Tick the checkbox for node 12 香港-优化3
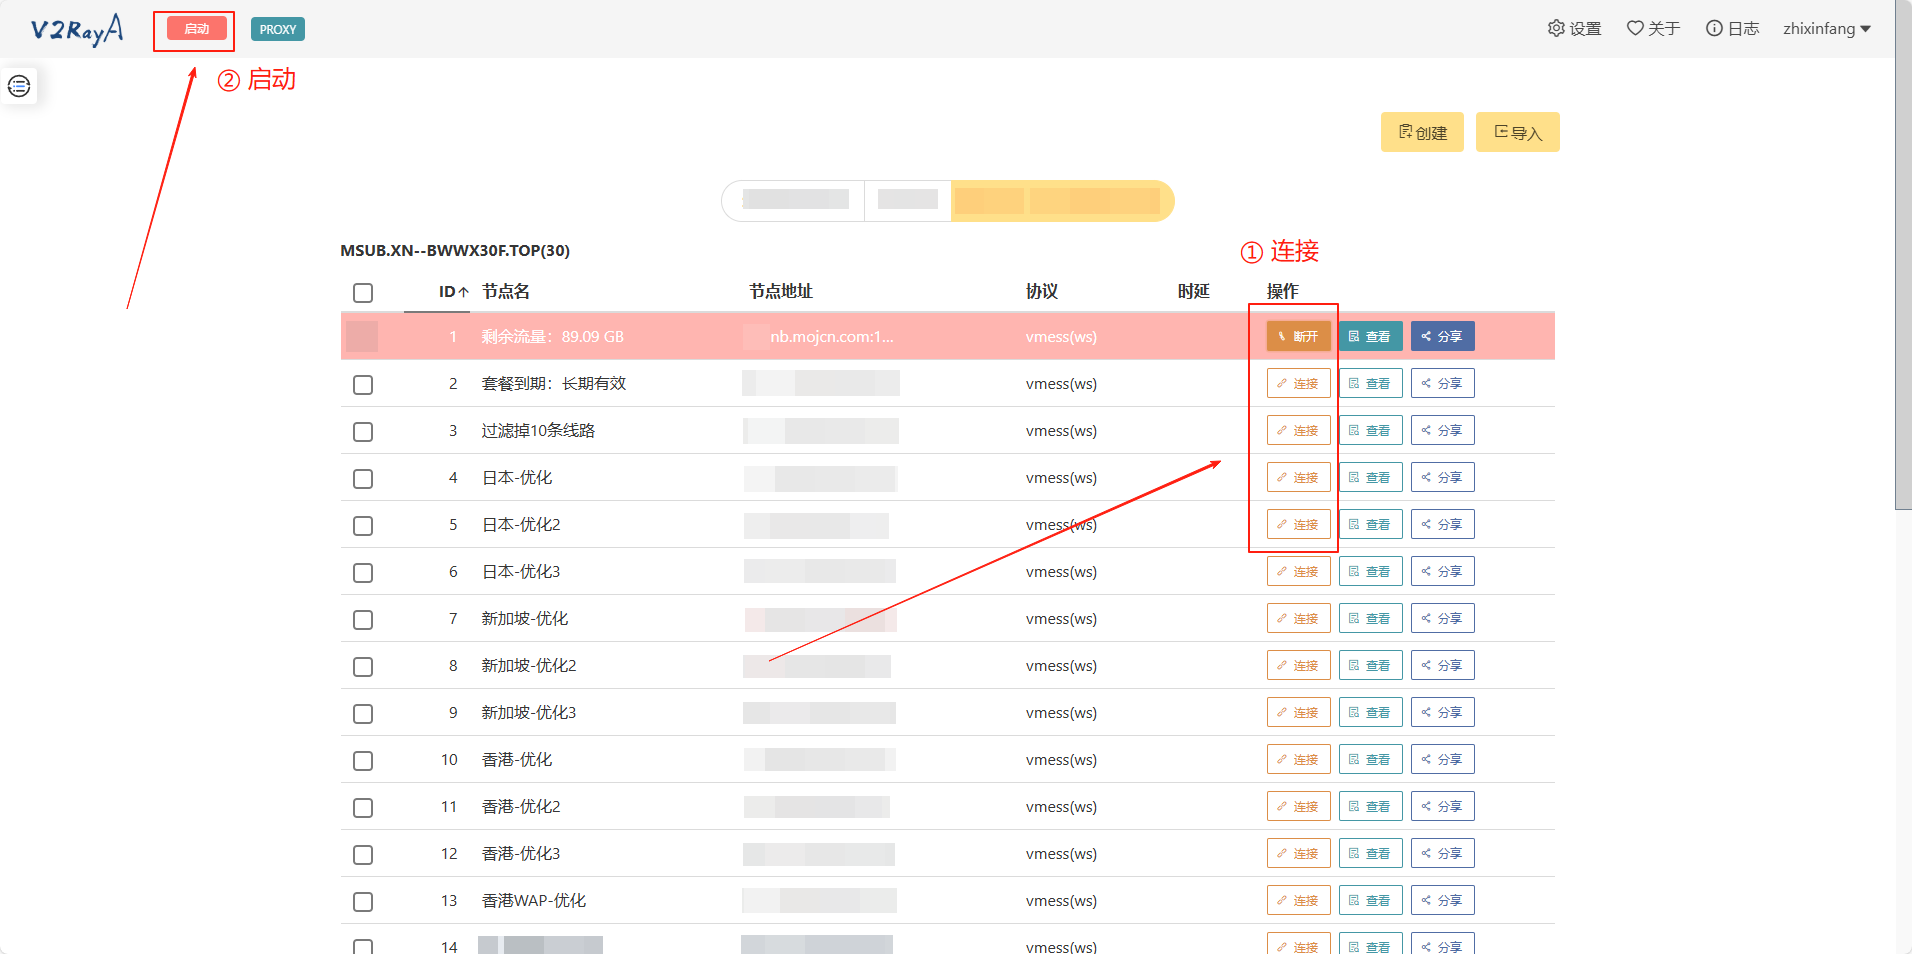The image size is (1912, 954). (363, 855)
